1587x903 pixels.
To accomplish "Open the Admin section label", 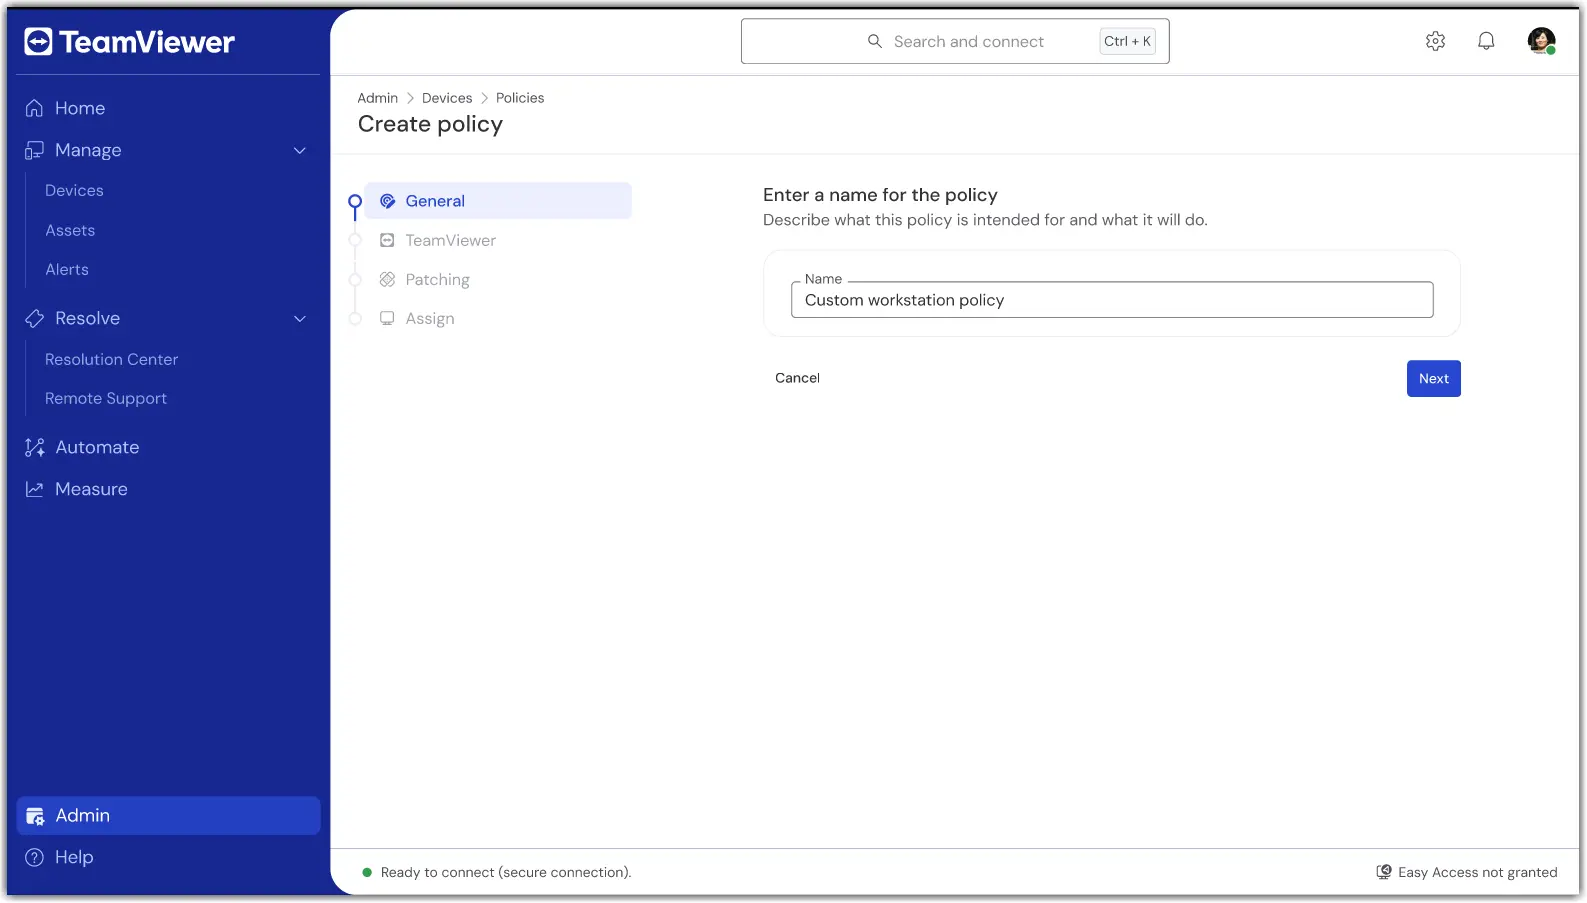I will 83,816.
